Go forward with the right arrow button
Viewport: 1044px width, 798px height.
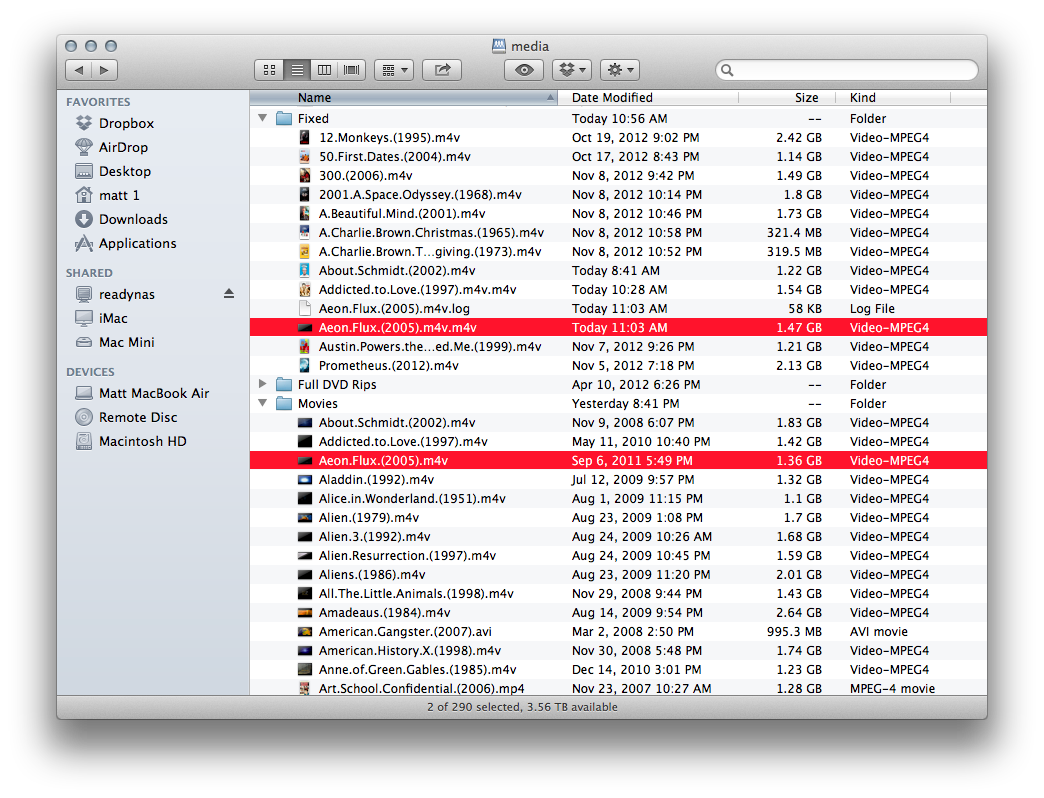coord(105,70)
